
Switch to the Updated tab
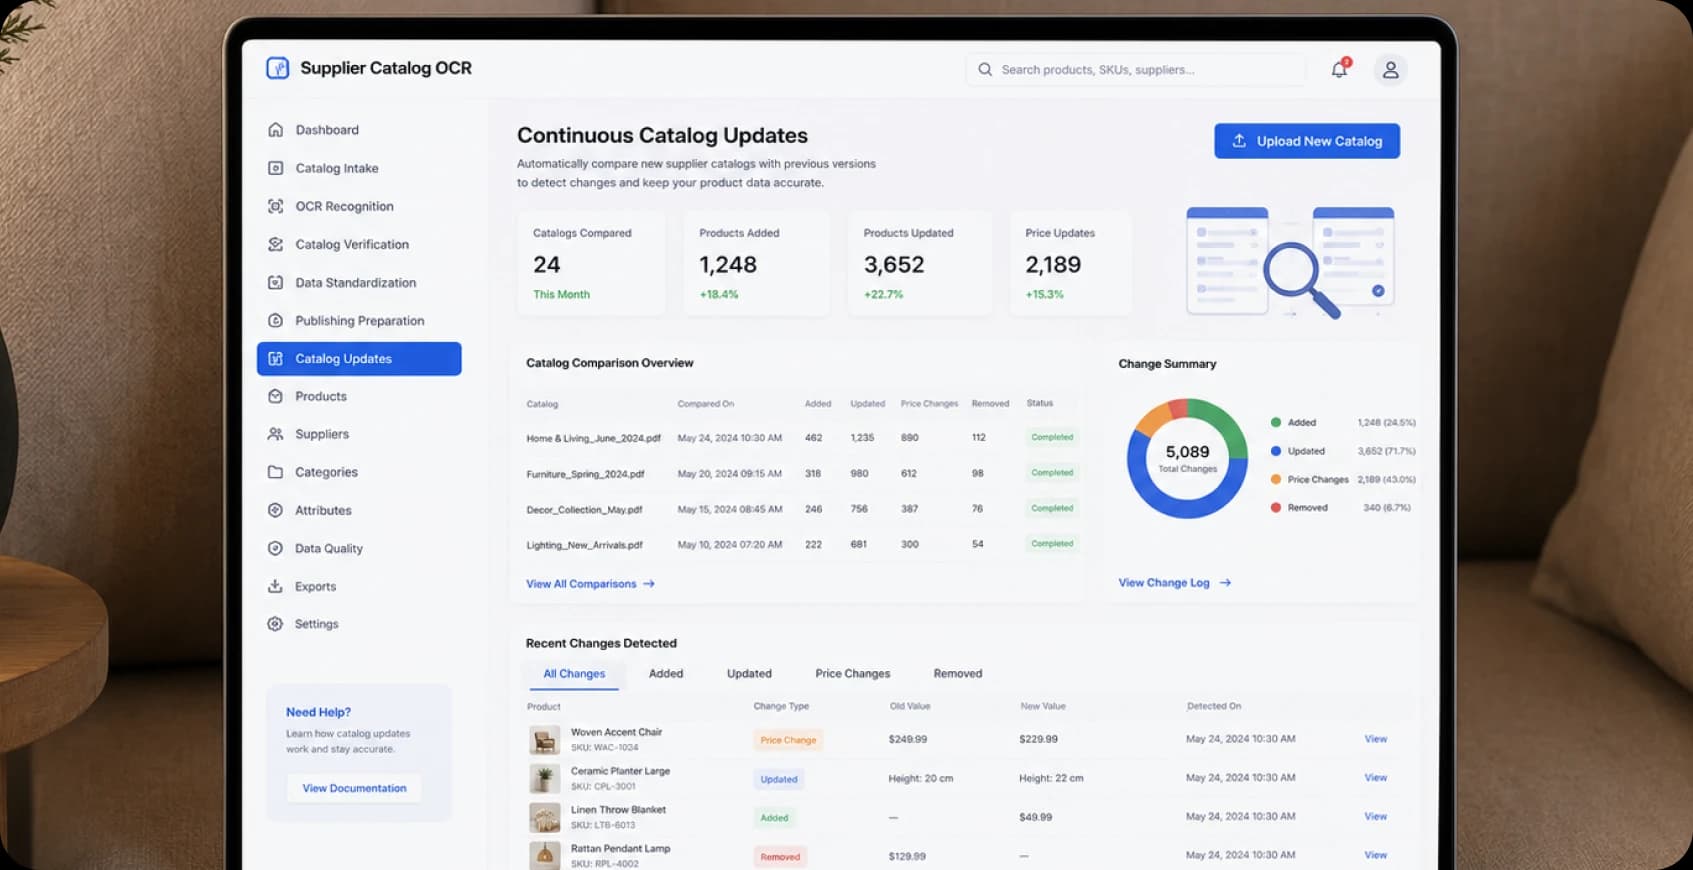pyautogui.click(x=749, y=674)
